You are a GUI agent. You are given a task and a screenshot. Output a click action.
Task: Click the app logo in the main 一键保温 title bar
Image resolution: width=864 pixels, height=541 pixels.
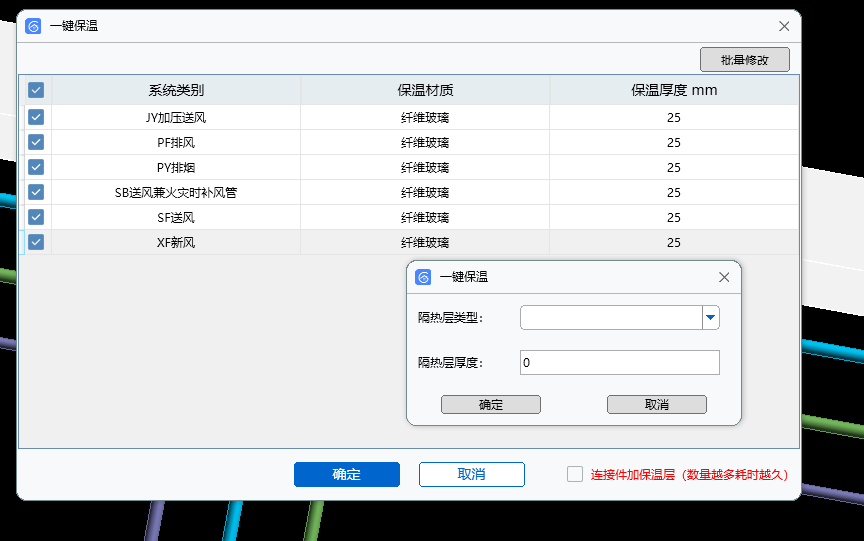[33, 26]
